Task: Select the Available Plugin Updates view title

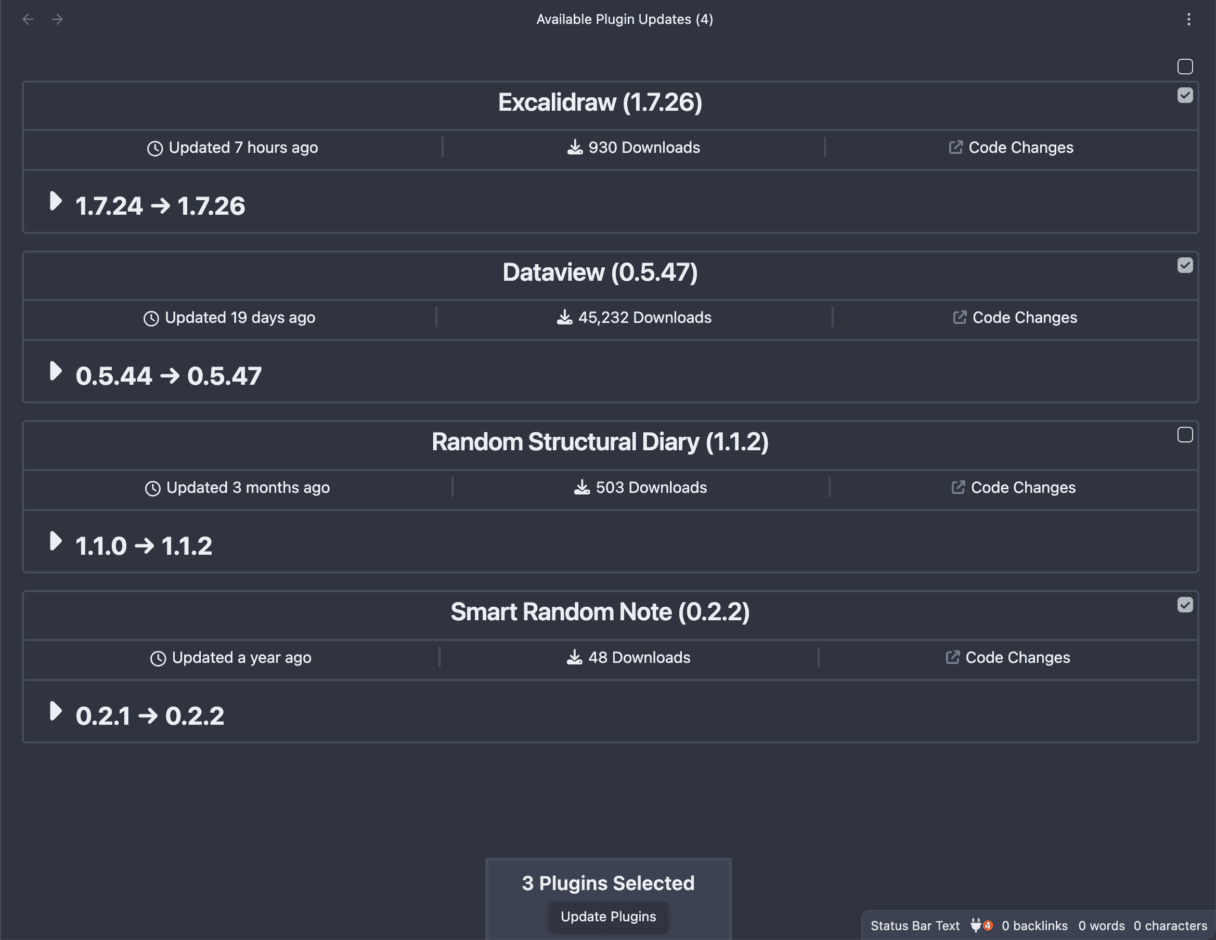Action: click(x=624, y=19)
